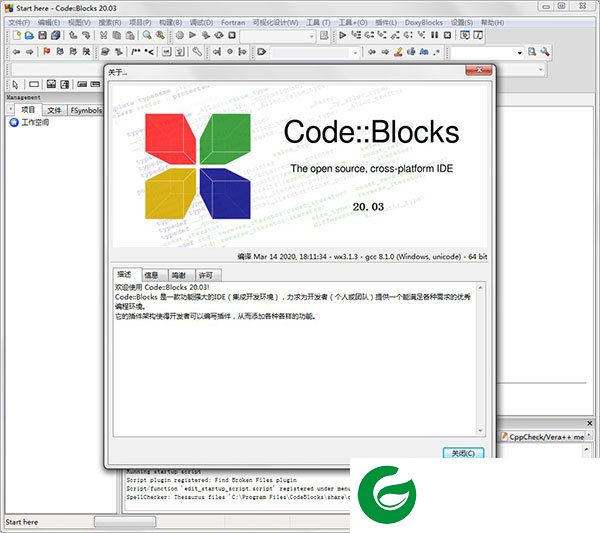Click the Rebuild icon
This screenshot has height=533, width=600.
219,36
